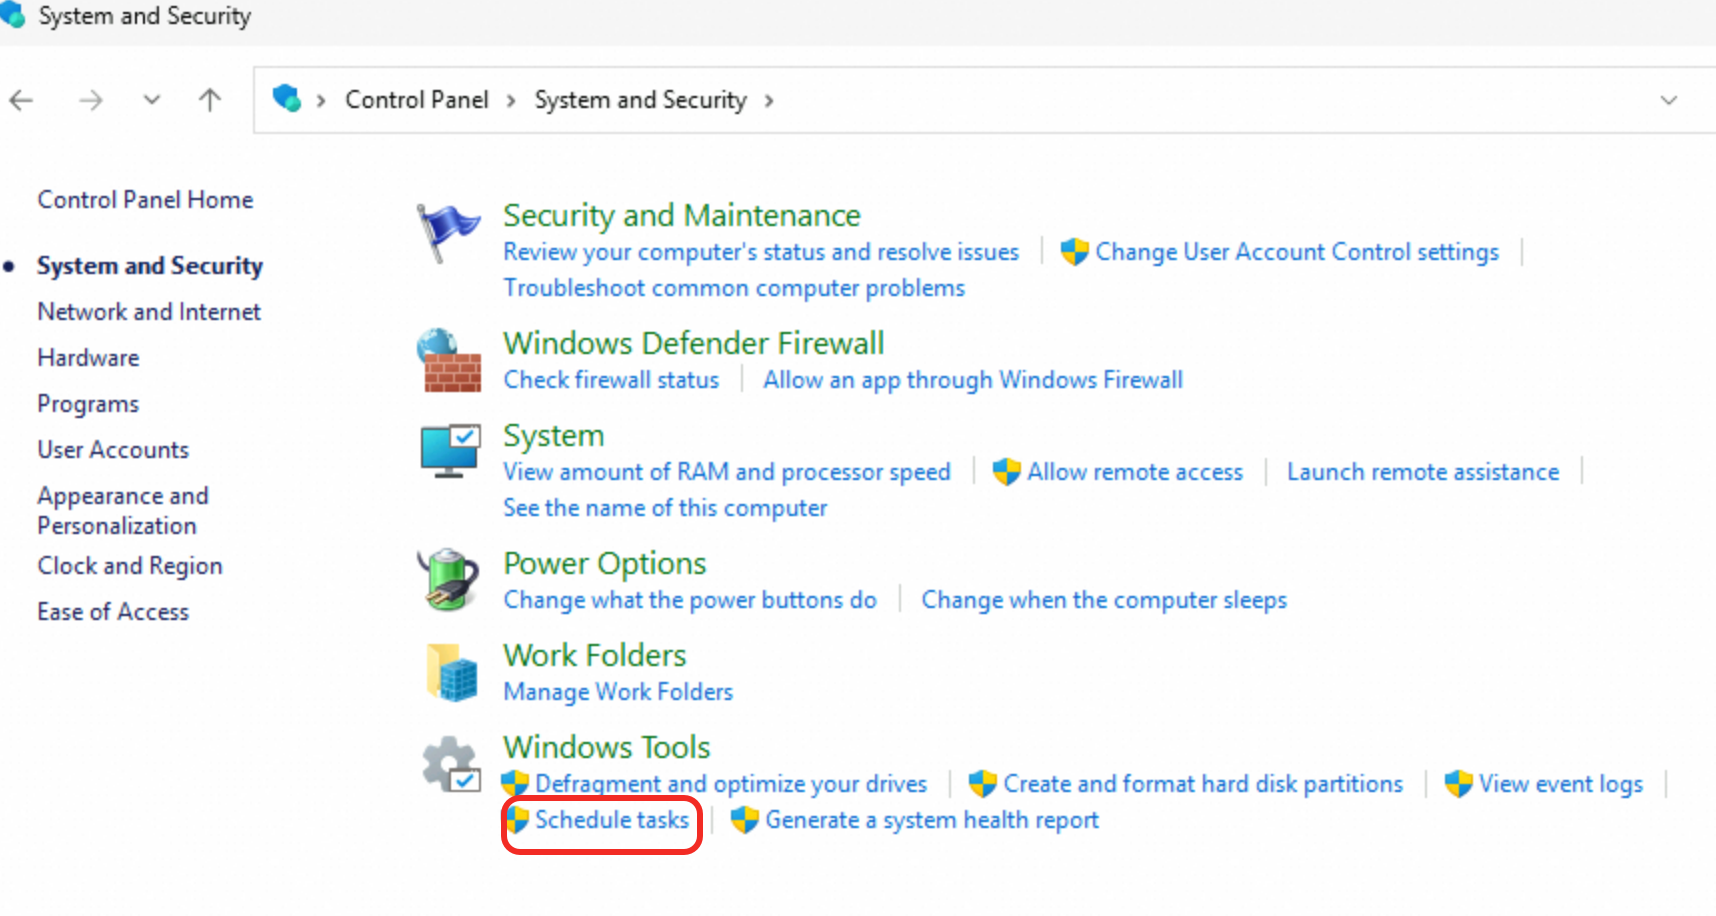Click the Back arrow navigation button
The height and width of the screenshot is (916, 1716).
[x=21, y=100]
